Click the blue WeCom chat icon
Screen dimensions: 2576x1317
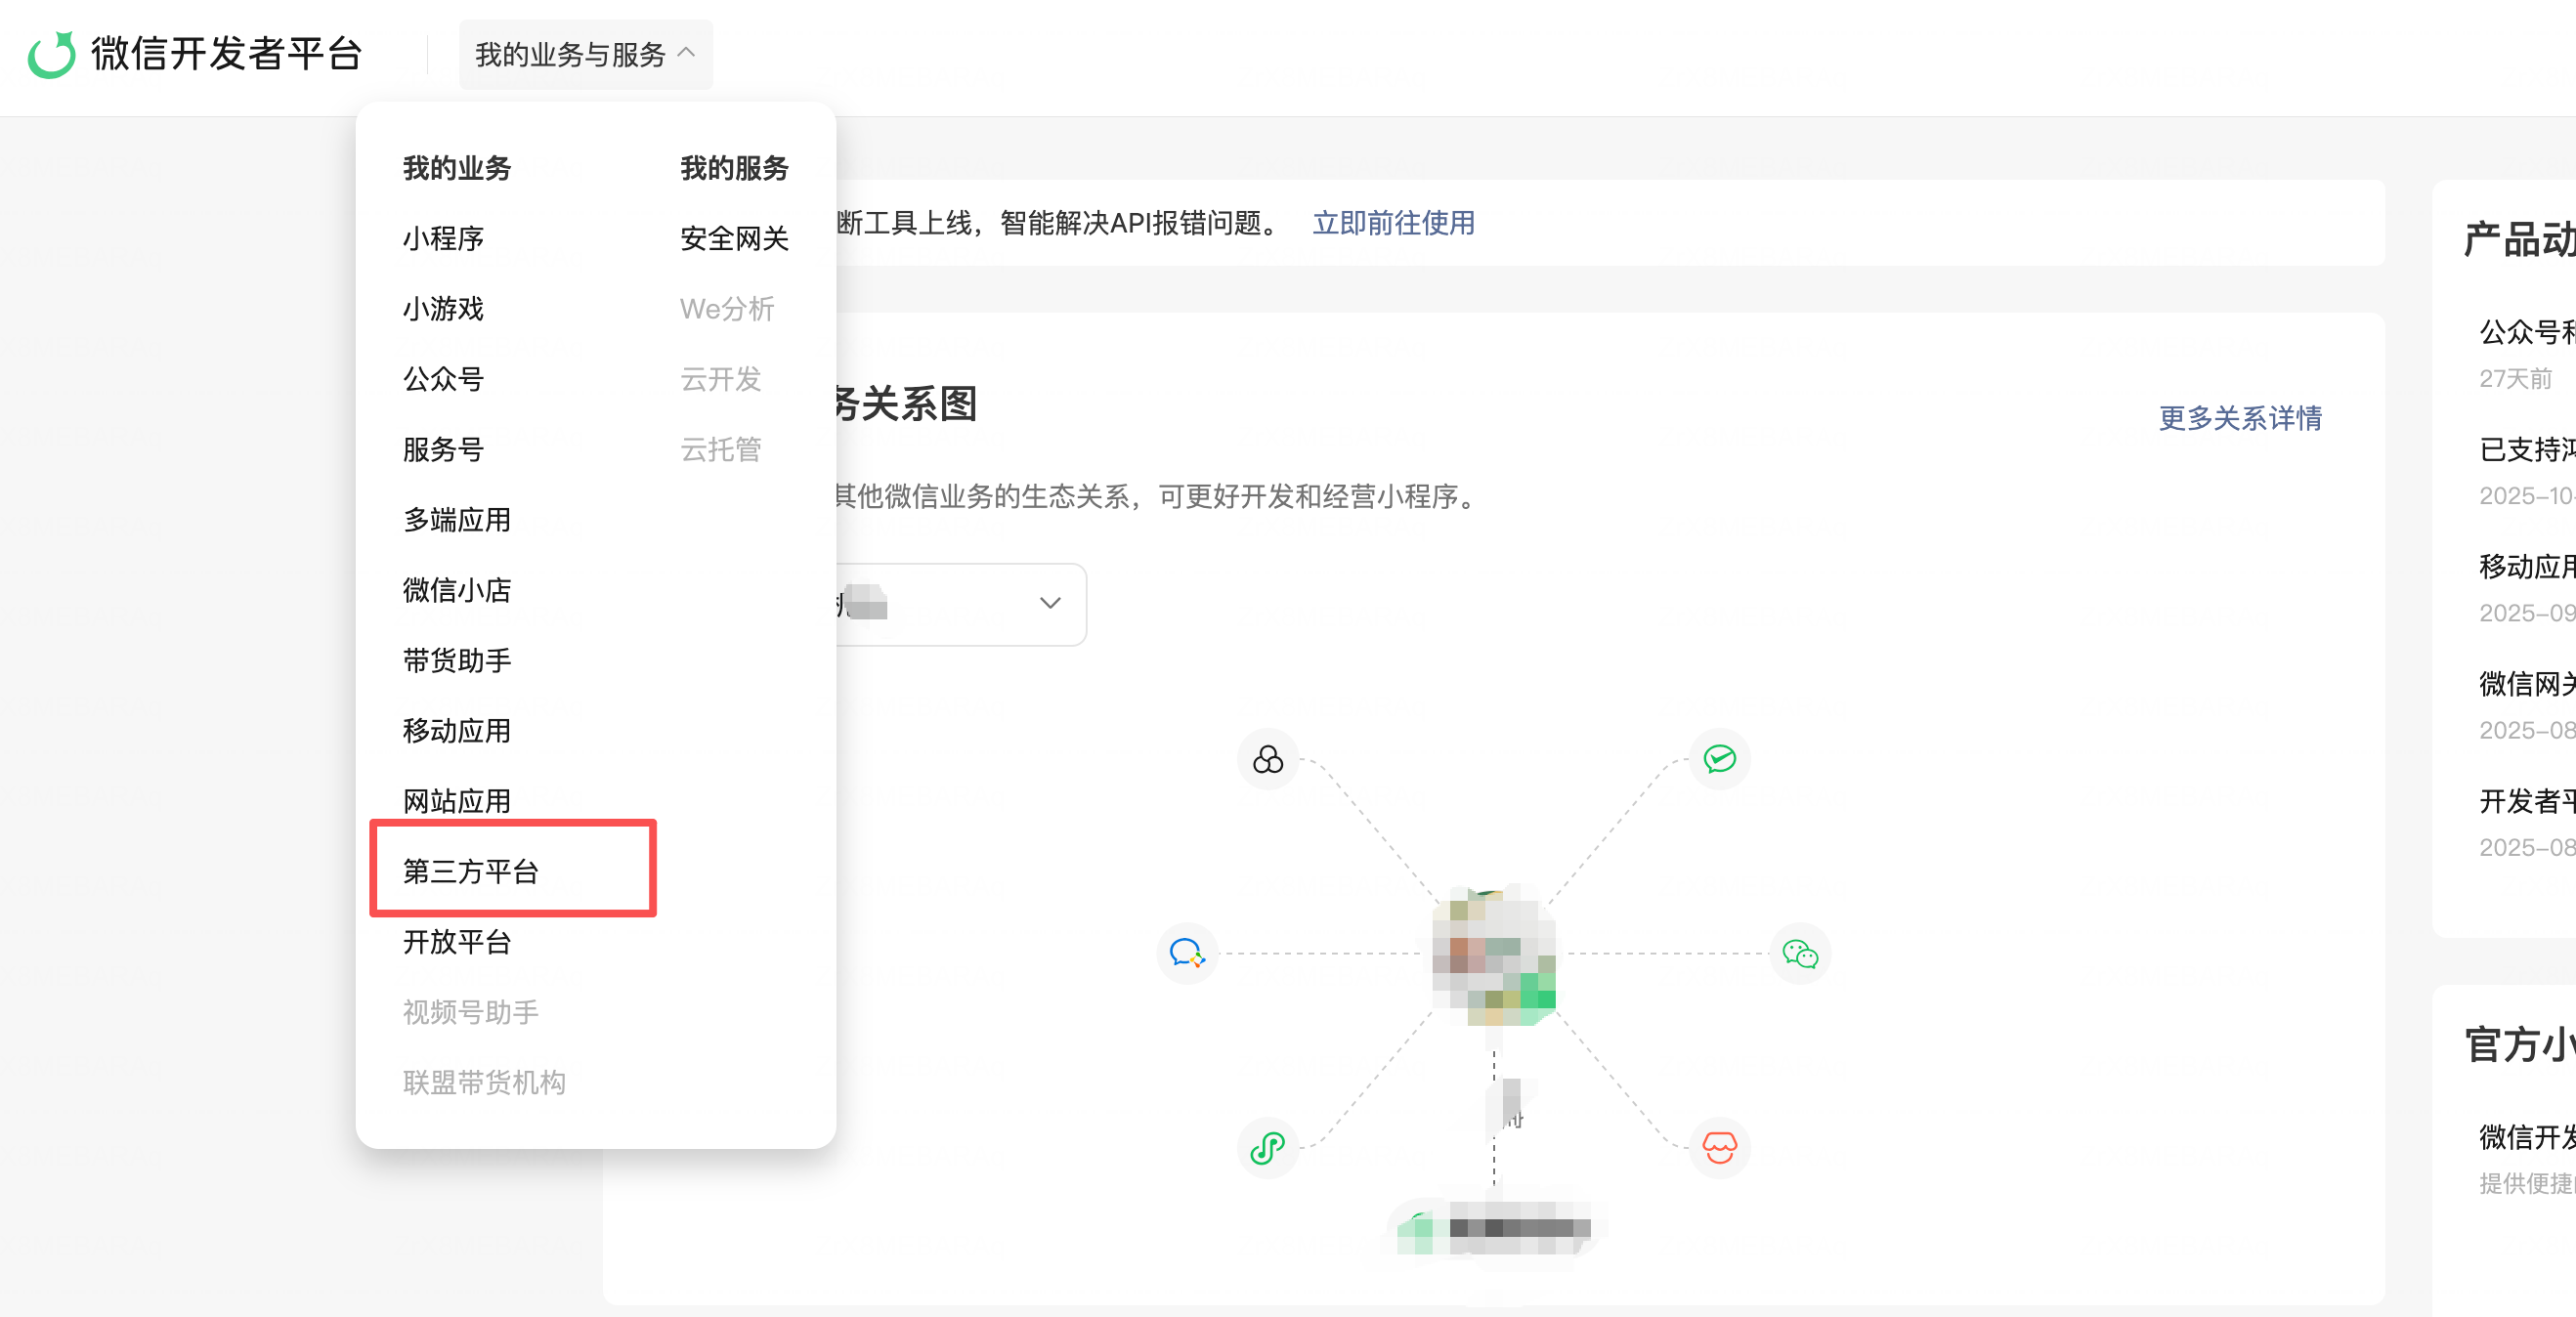pos(1186,953)
